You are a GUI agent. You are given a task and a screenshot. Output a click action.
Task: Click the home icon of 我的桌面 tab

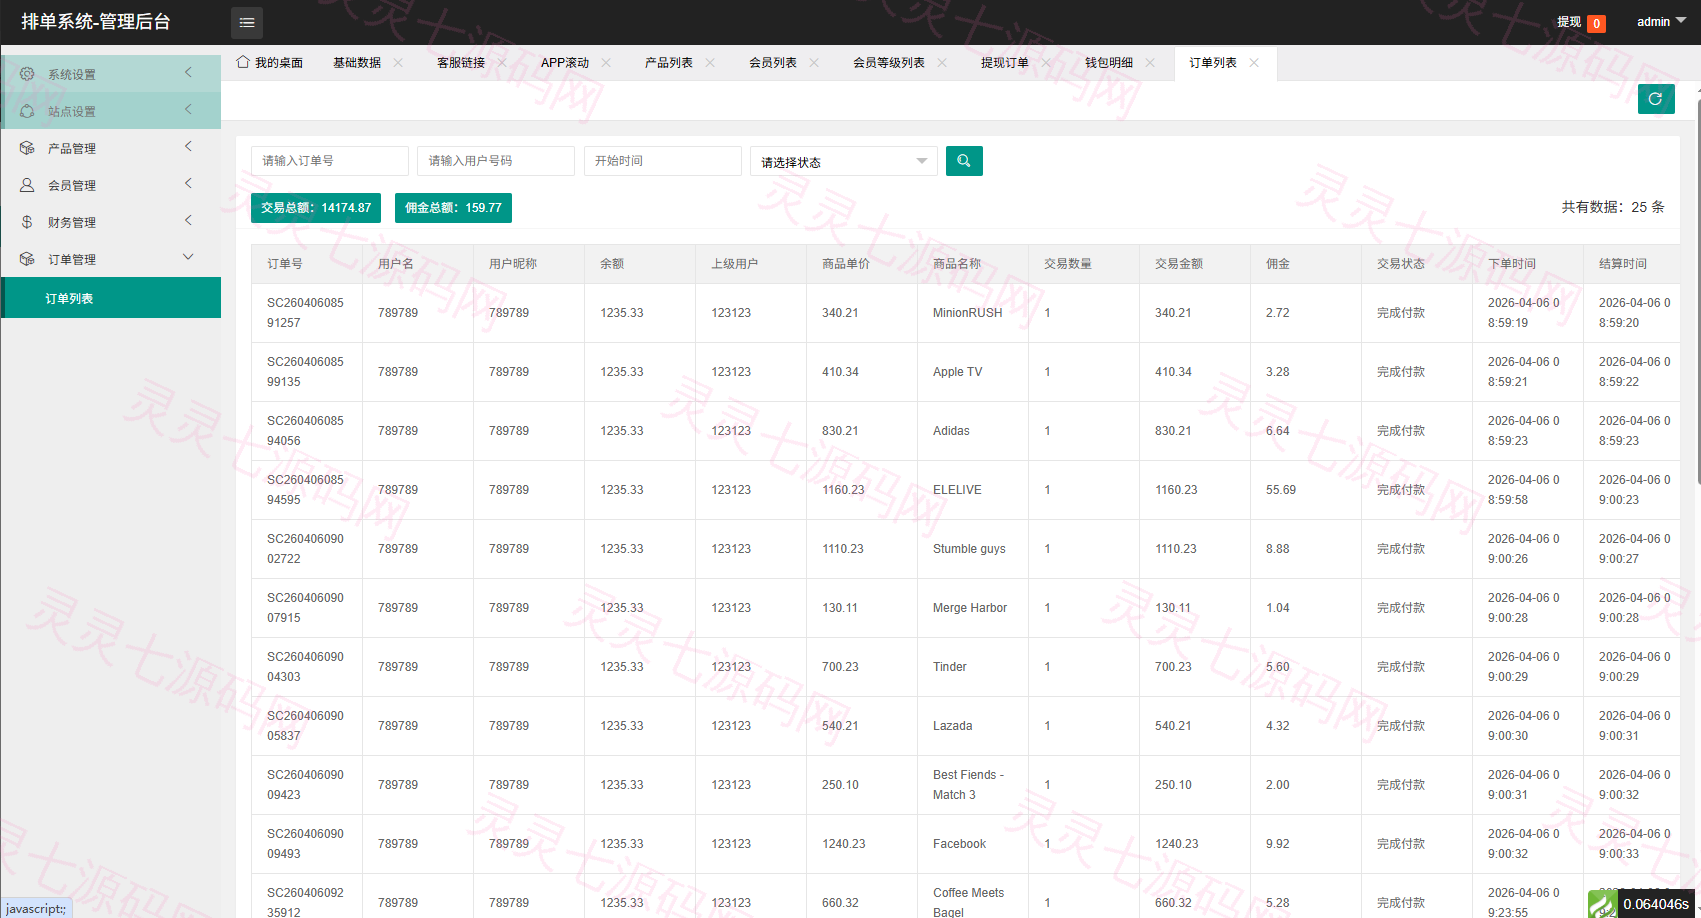point(243,62)
